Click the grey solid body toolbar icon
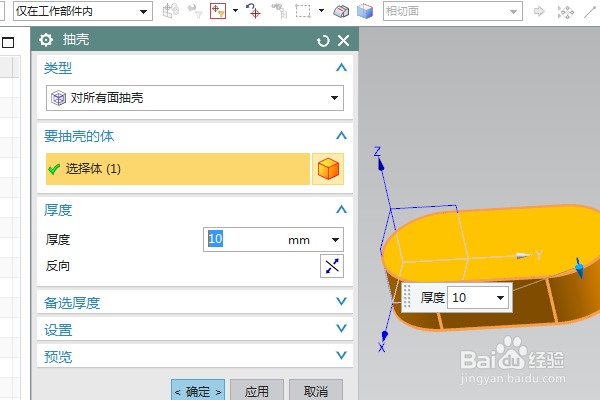 [x=341, y=11]
